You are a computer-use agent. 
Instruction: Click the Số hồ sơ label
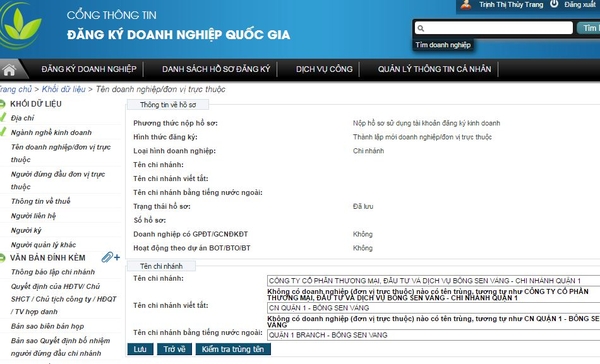tap(149, 220)
